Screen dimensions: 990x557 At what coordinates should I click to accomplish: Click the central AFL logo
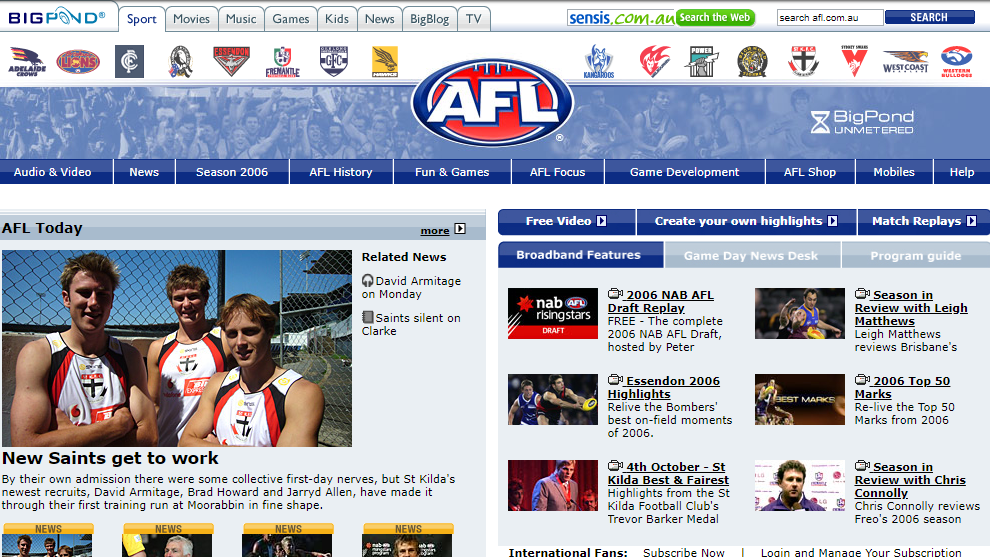coord(492,103)
